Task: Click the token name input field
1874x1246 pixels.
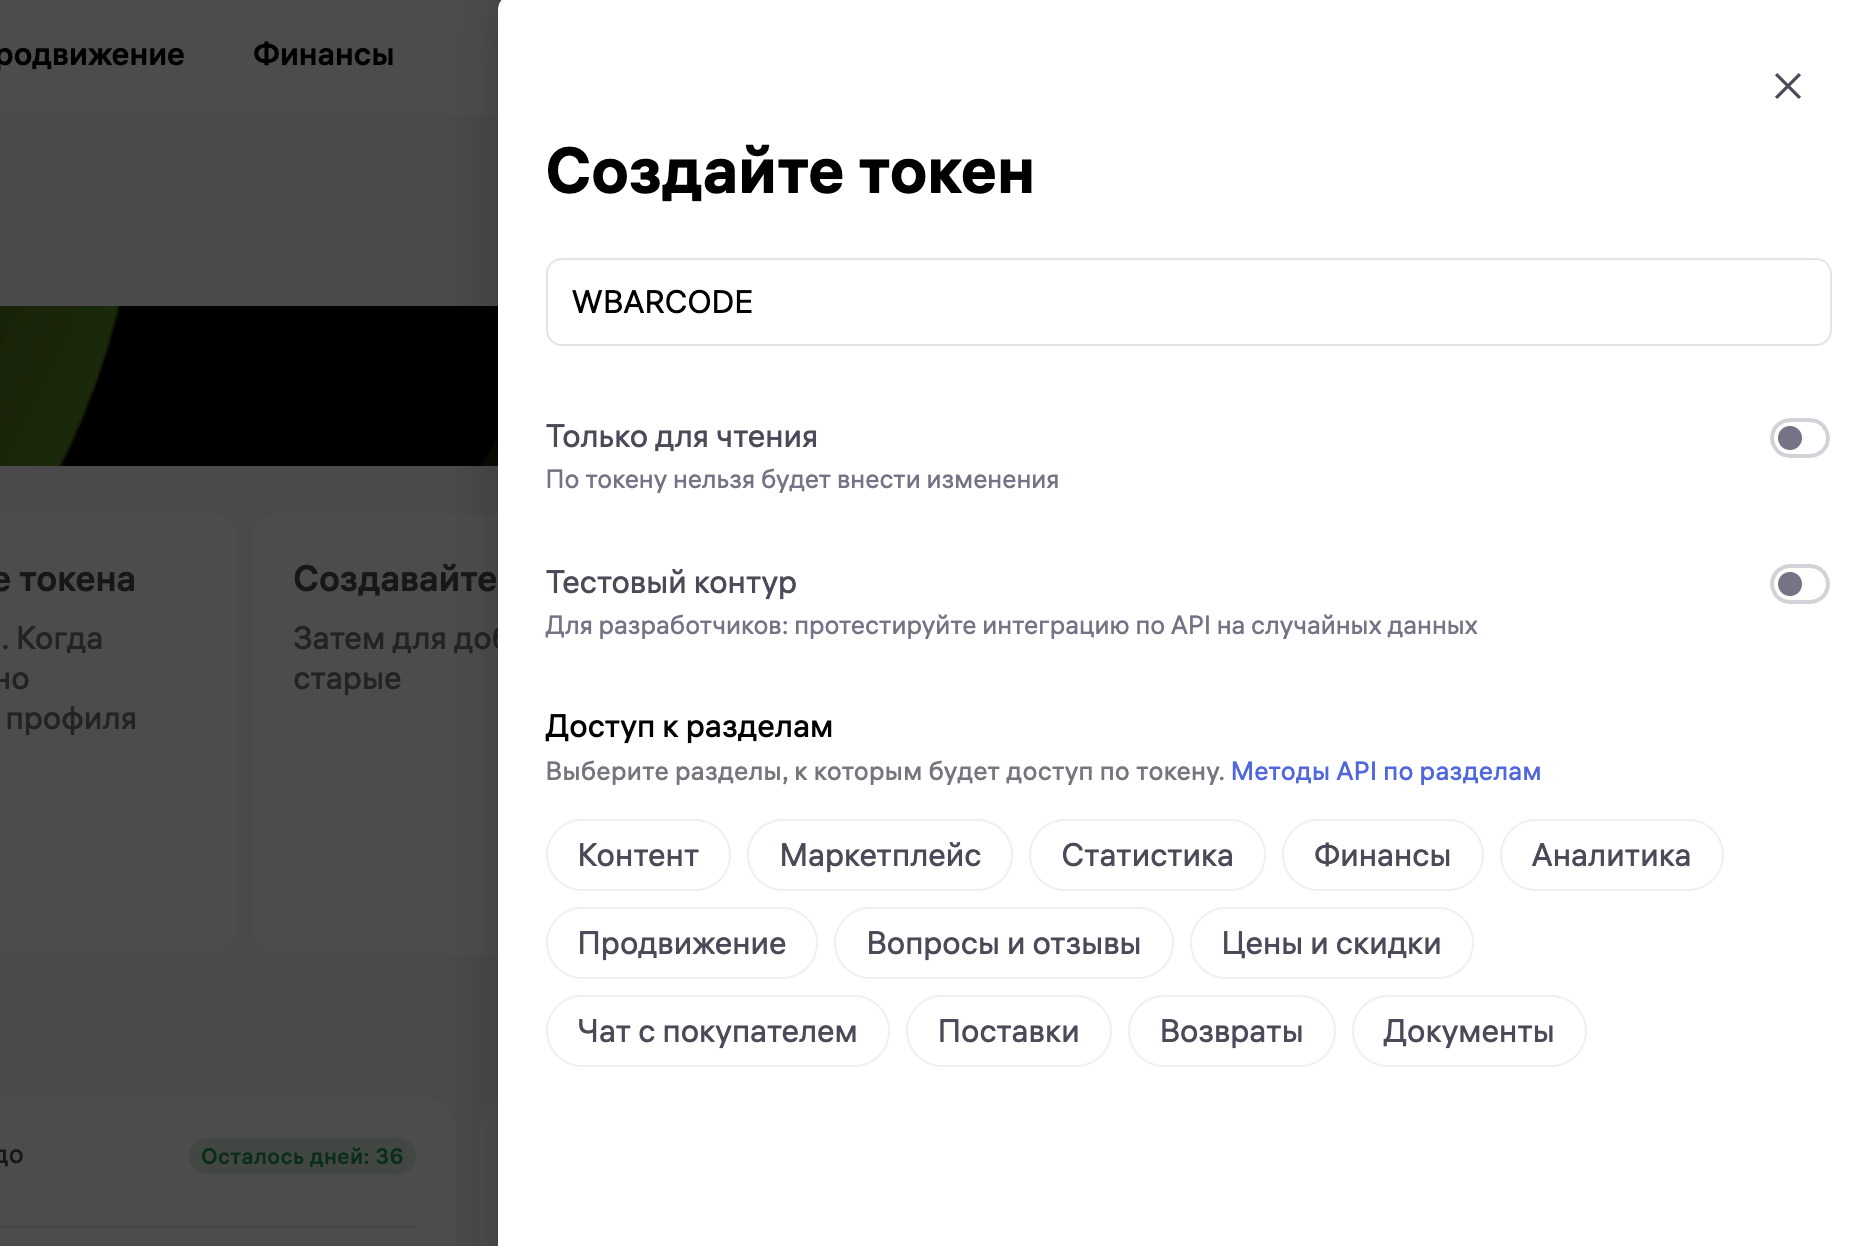Action: click(x=1187, y=302)
